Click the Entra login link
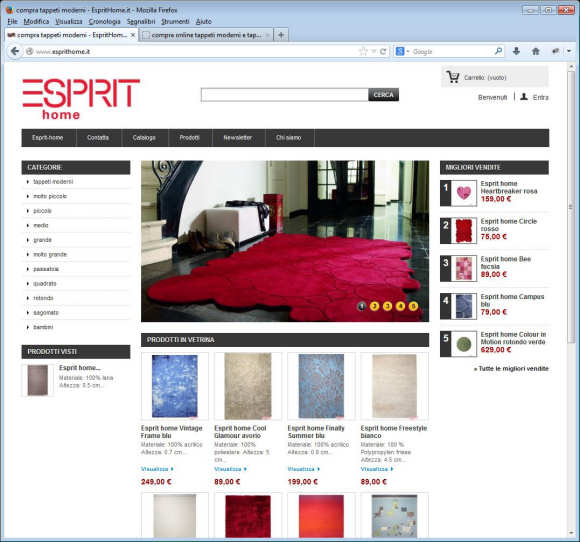 (540, 97)
